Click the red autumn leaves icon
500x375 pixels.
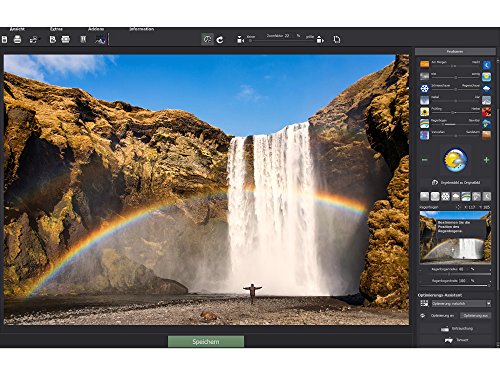pyautogui.click(x=487, y=112)
